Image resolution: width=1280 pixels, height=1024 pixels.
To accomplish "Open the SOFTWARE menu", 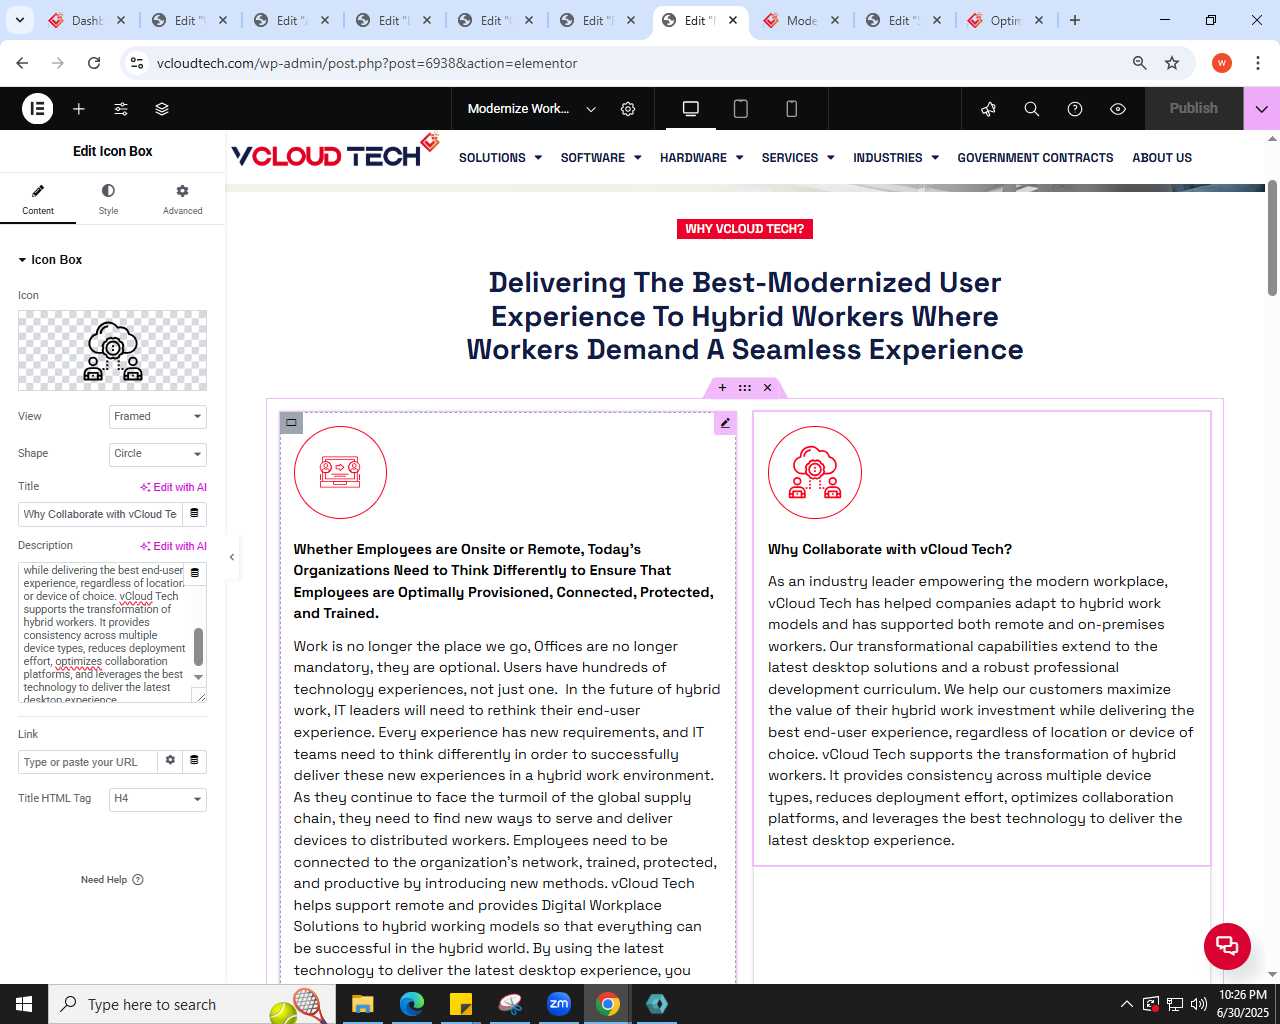I will click(601, 158).
